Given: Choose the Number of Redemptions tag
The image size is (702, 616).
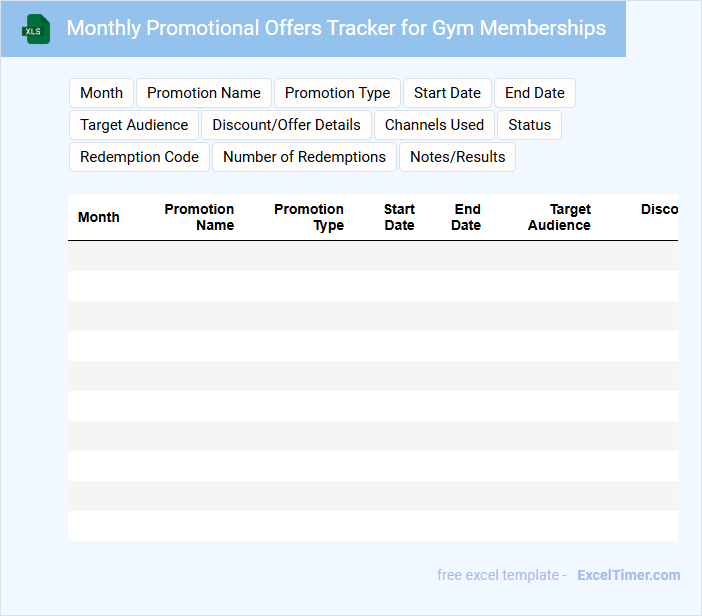Looking at the screenshot, I should point(304,157).
